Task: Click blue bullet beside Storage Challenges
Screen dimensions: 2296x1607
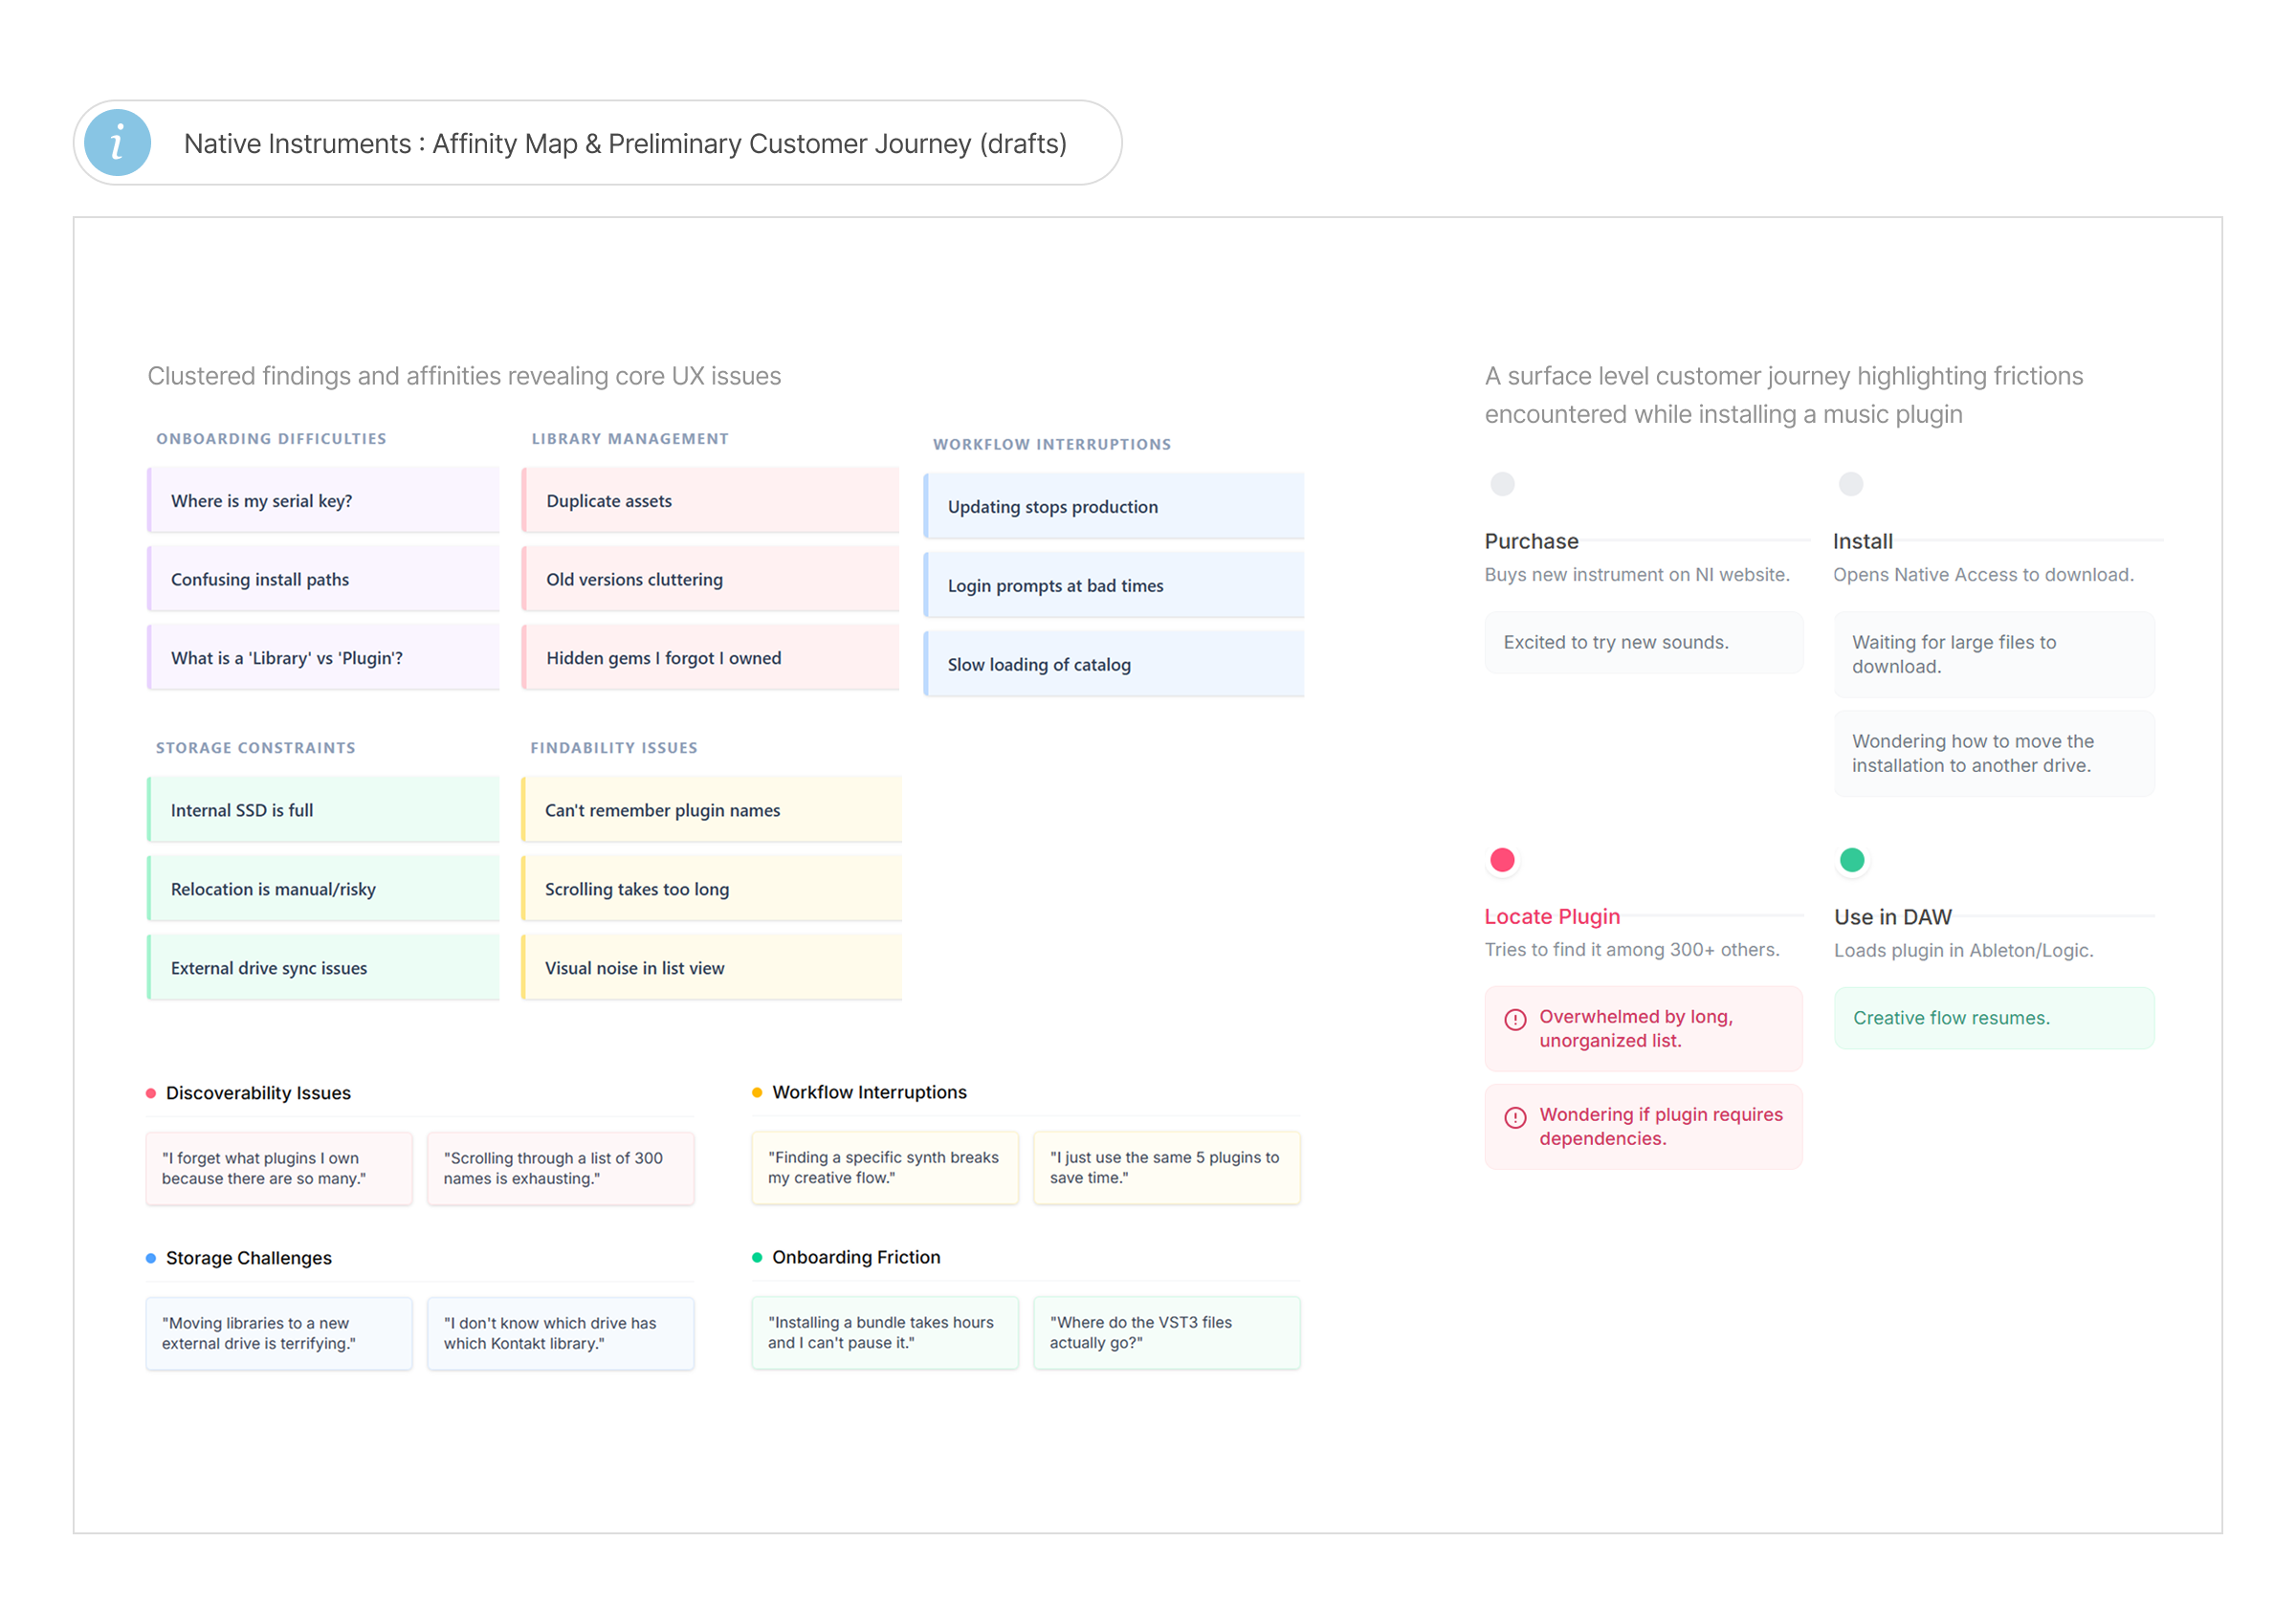Action: click(x=151, y=1258)
